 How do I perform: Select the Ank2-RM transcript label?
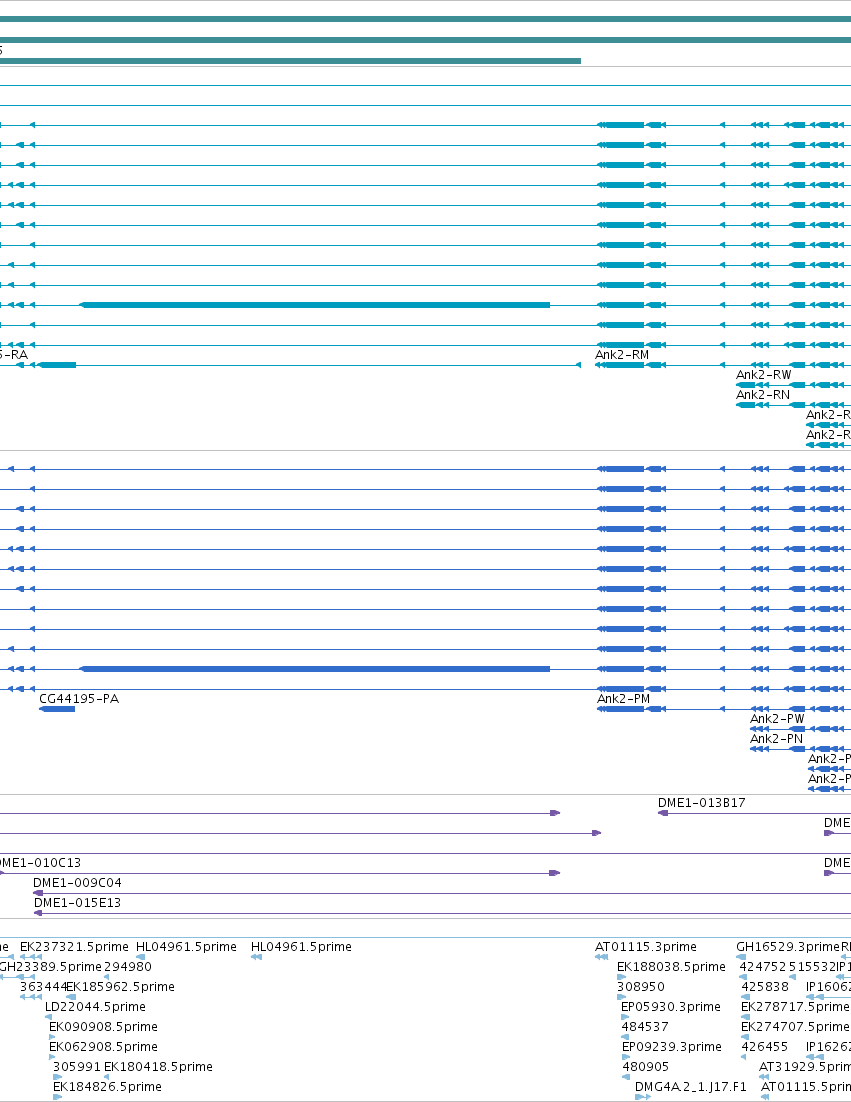tap(622, 355)
